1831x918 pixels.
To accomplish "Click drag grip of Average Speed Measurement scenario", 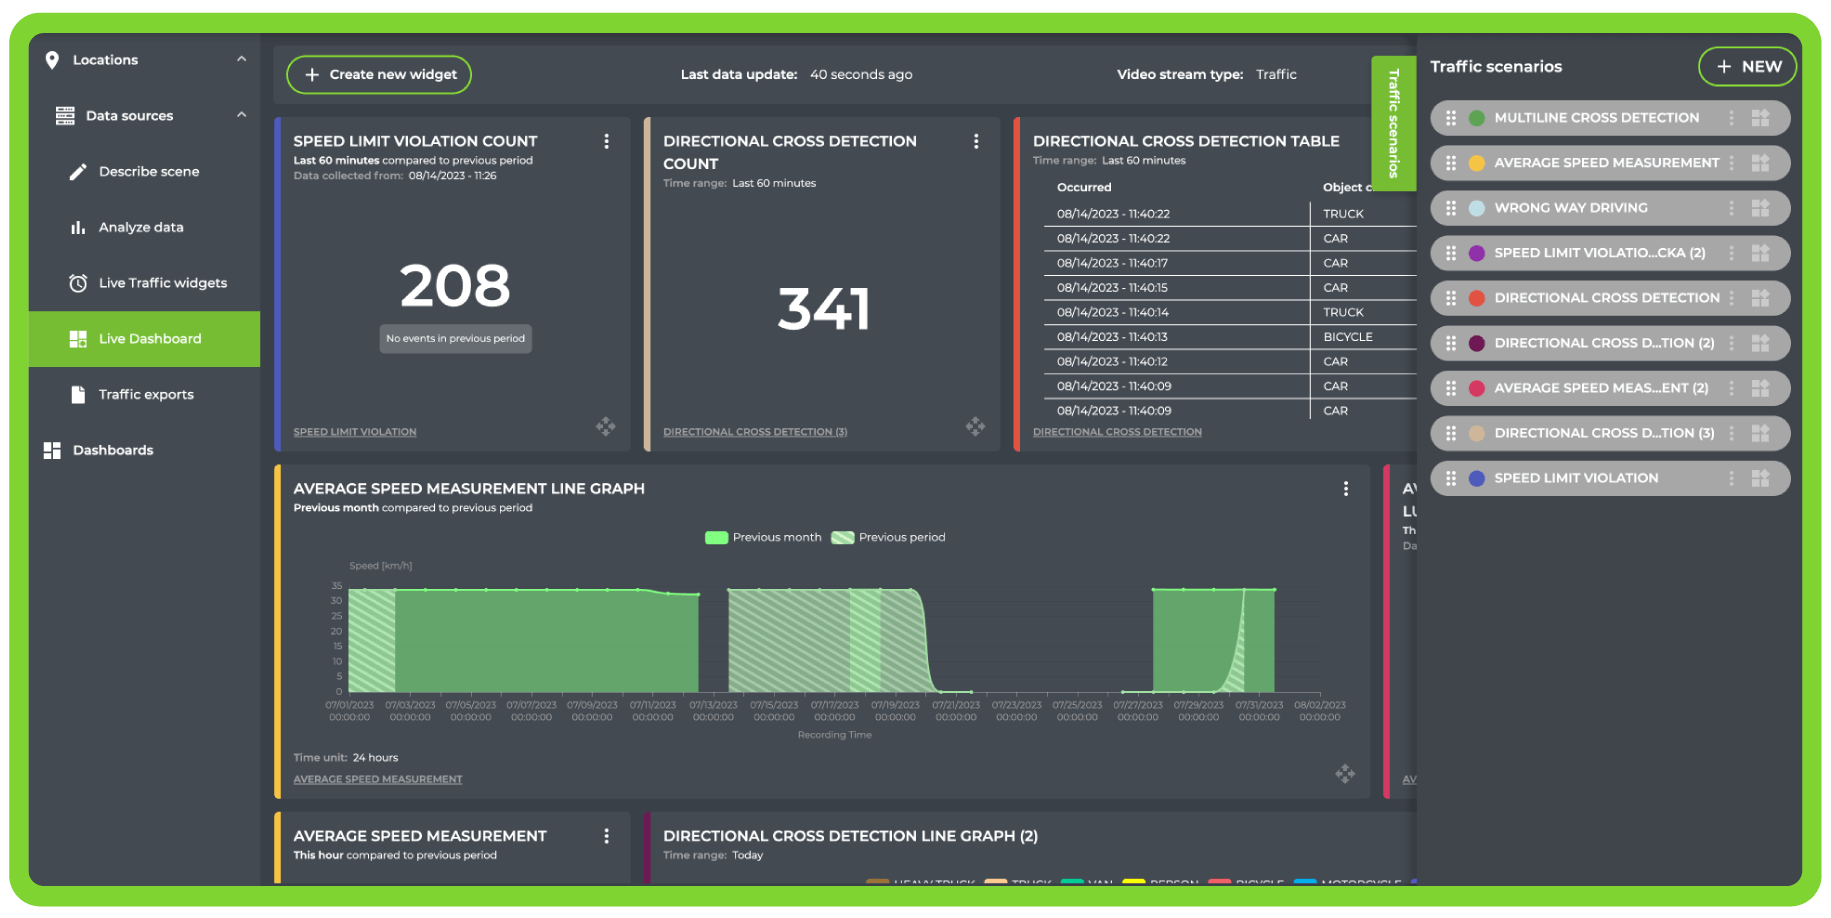I will tap(1451, 163).
